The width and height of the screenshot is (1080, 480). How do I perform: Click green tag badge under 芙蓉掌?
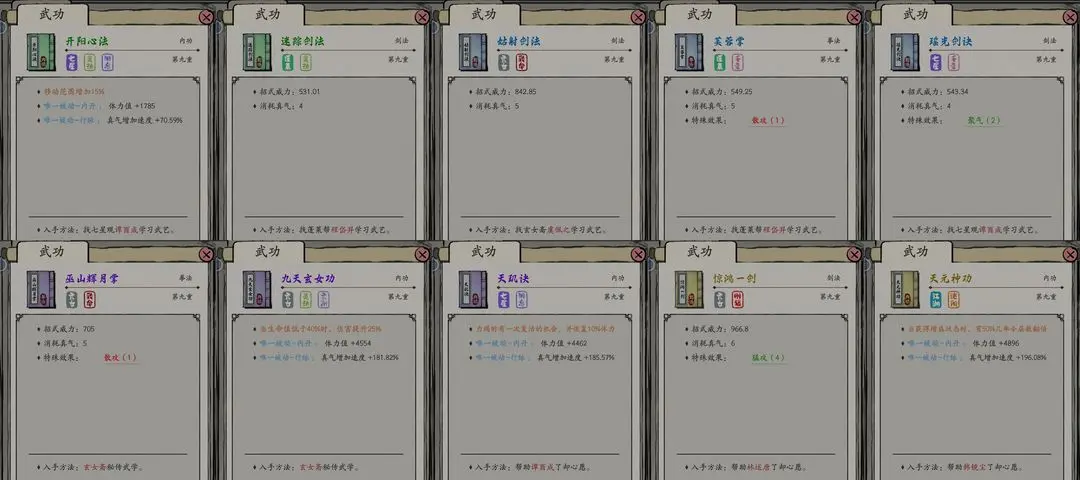click(x=719, y=63)
